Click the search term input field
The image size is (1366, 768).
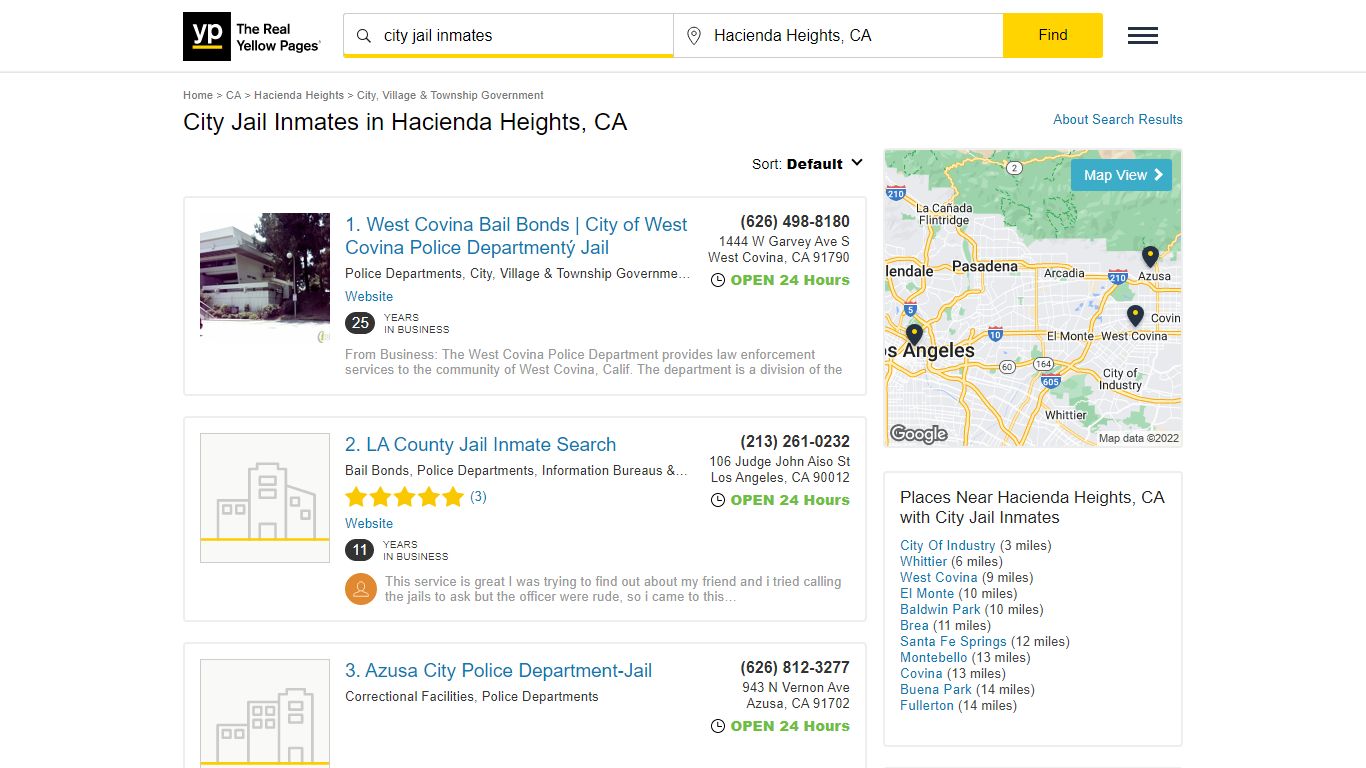(x=508, y=35)
